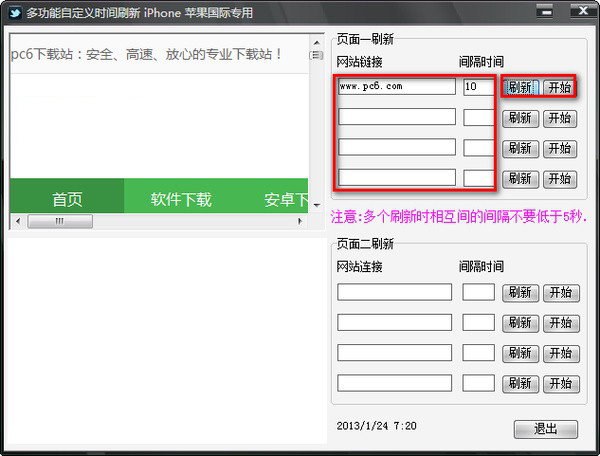Focus page one fourth row link field

point(397,178)
